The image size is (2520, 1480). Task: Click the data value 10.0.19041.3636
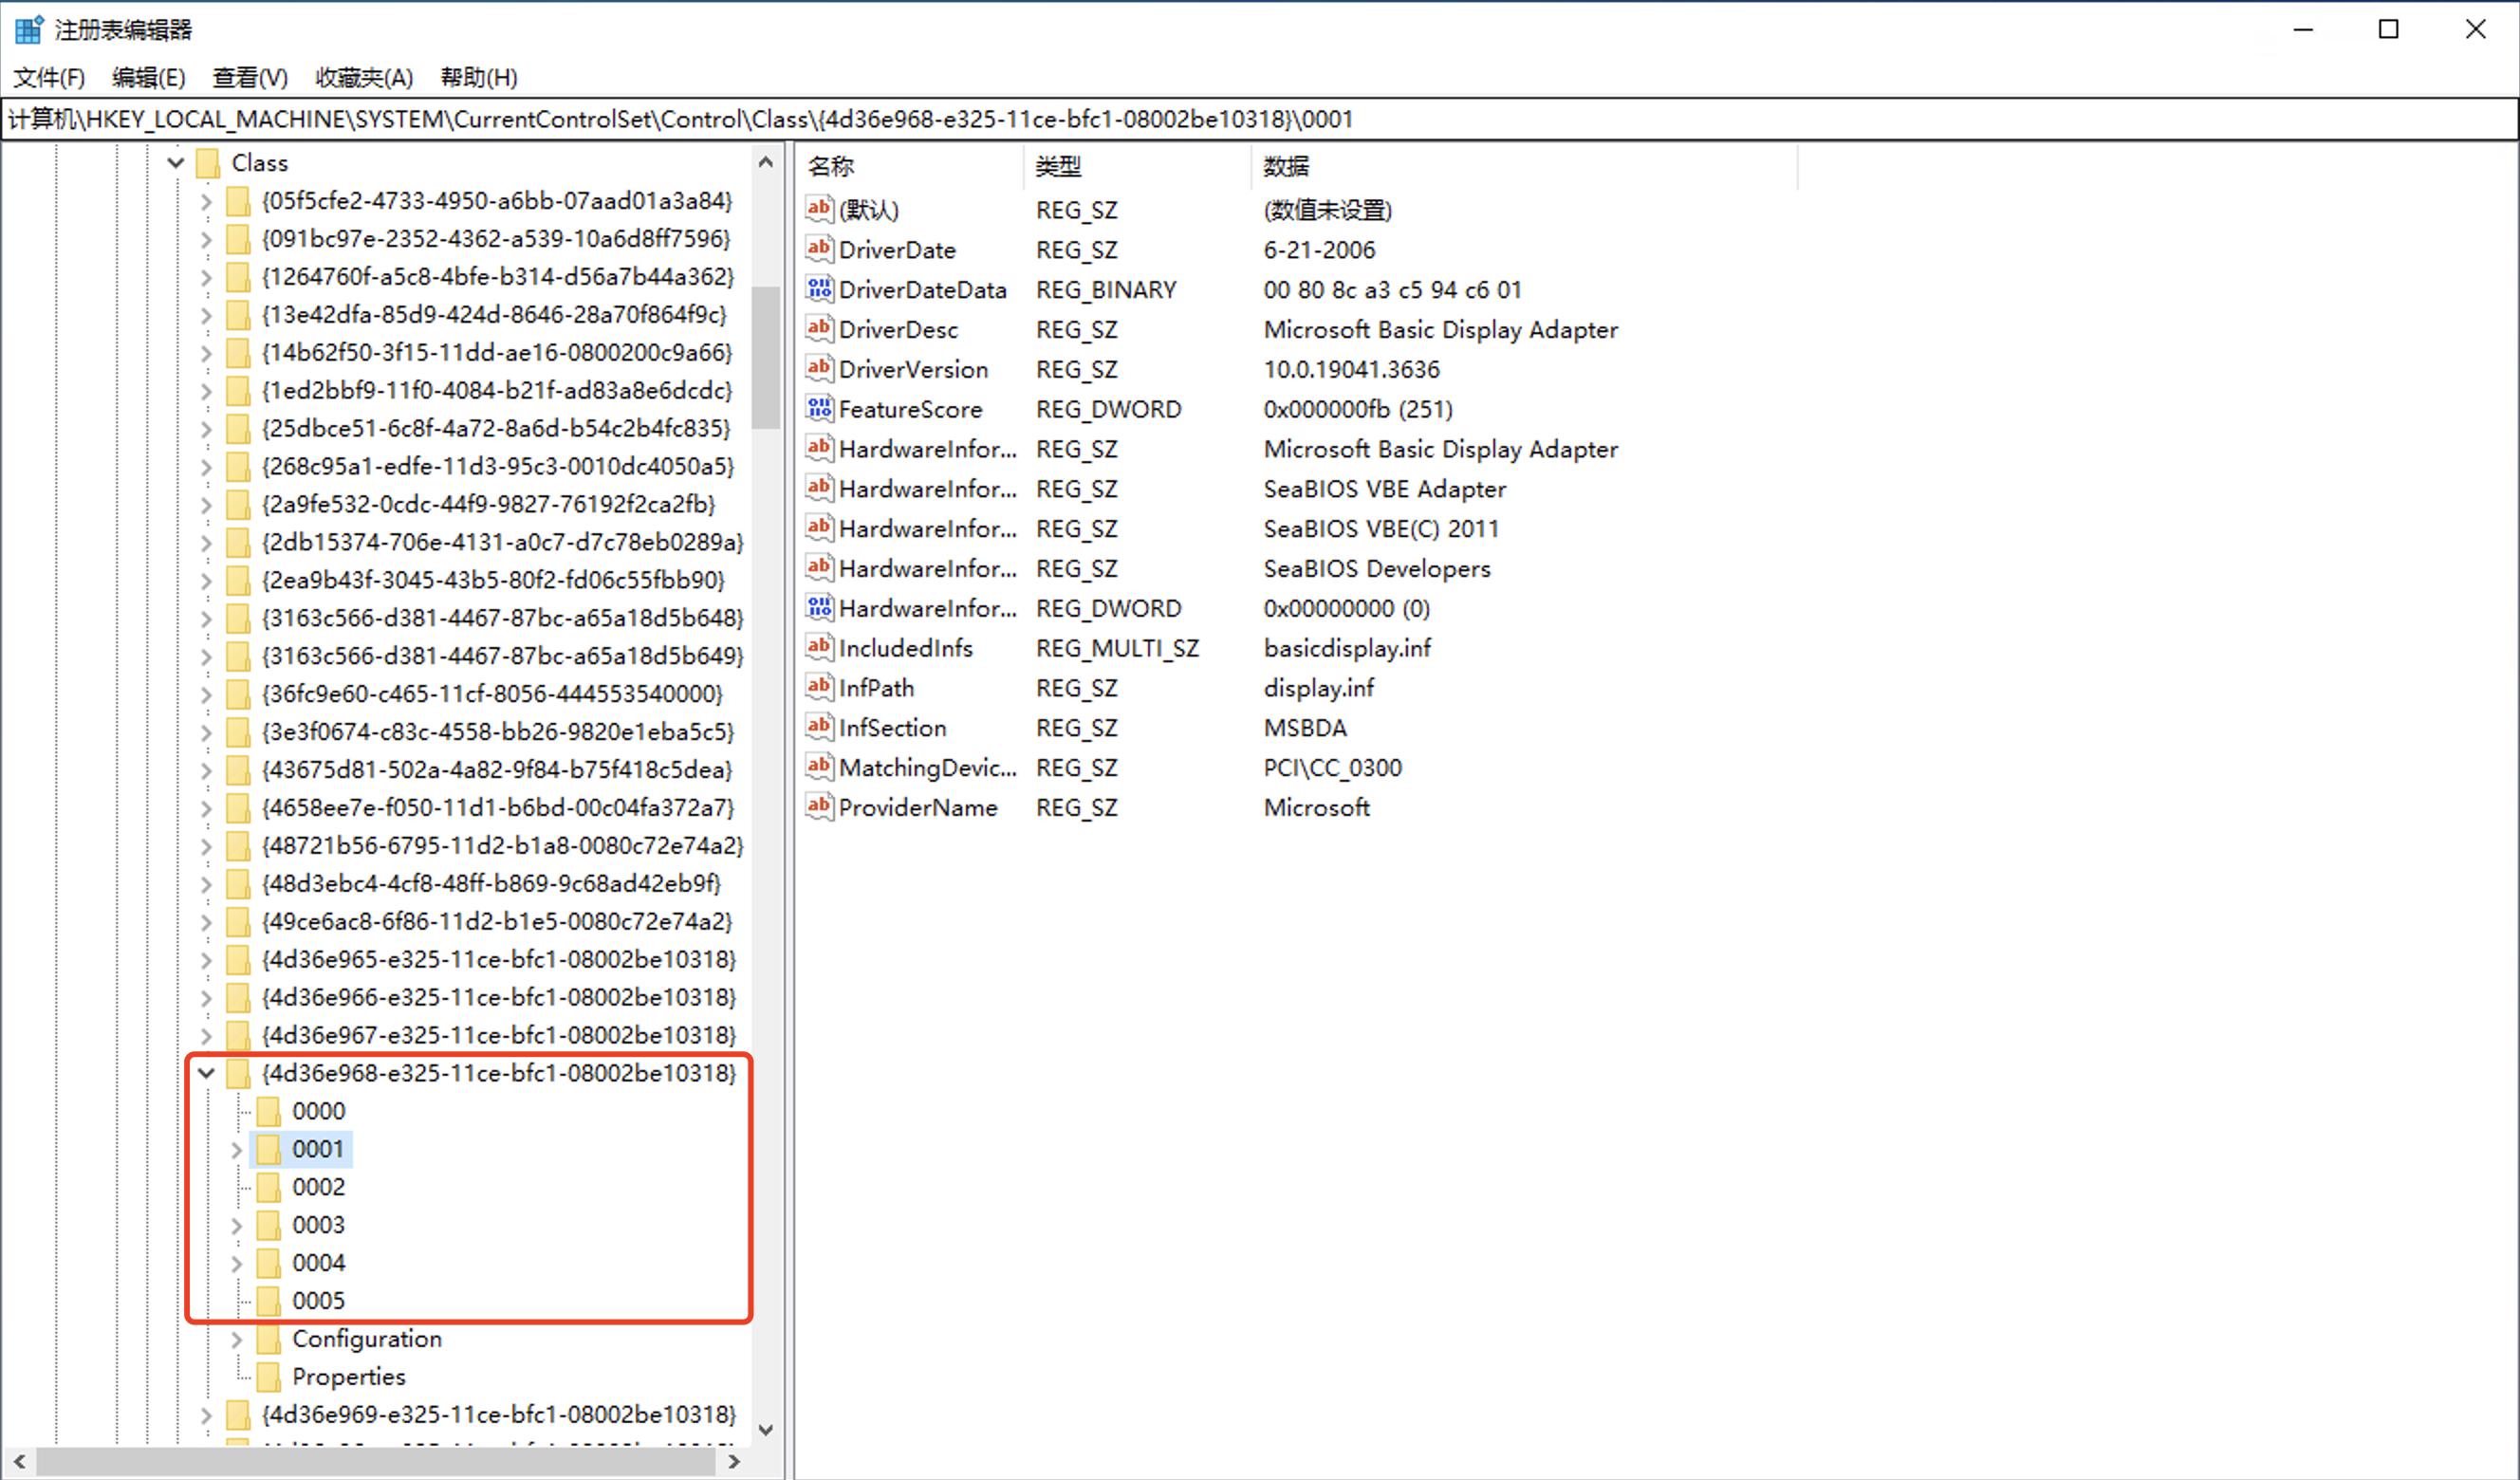pyautogui.click(x=1351, y=369)
